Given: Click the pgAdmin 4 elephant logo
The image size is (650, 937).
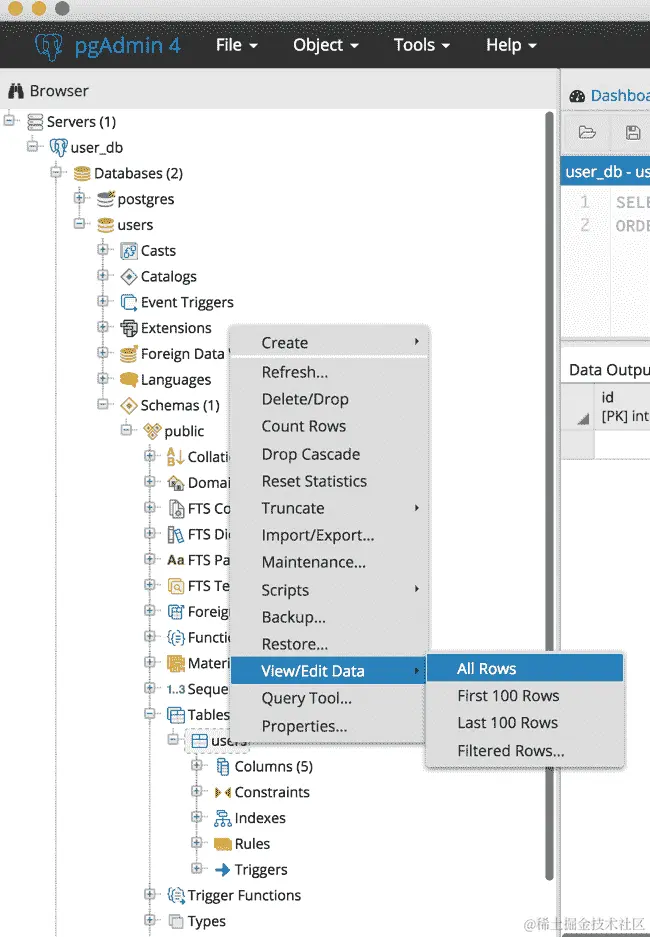Looking at the screenshot, I should (x=48, y=46).
